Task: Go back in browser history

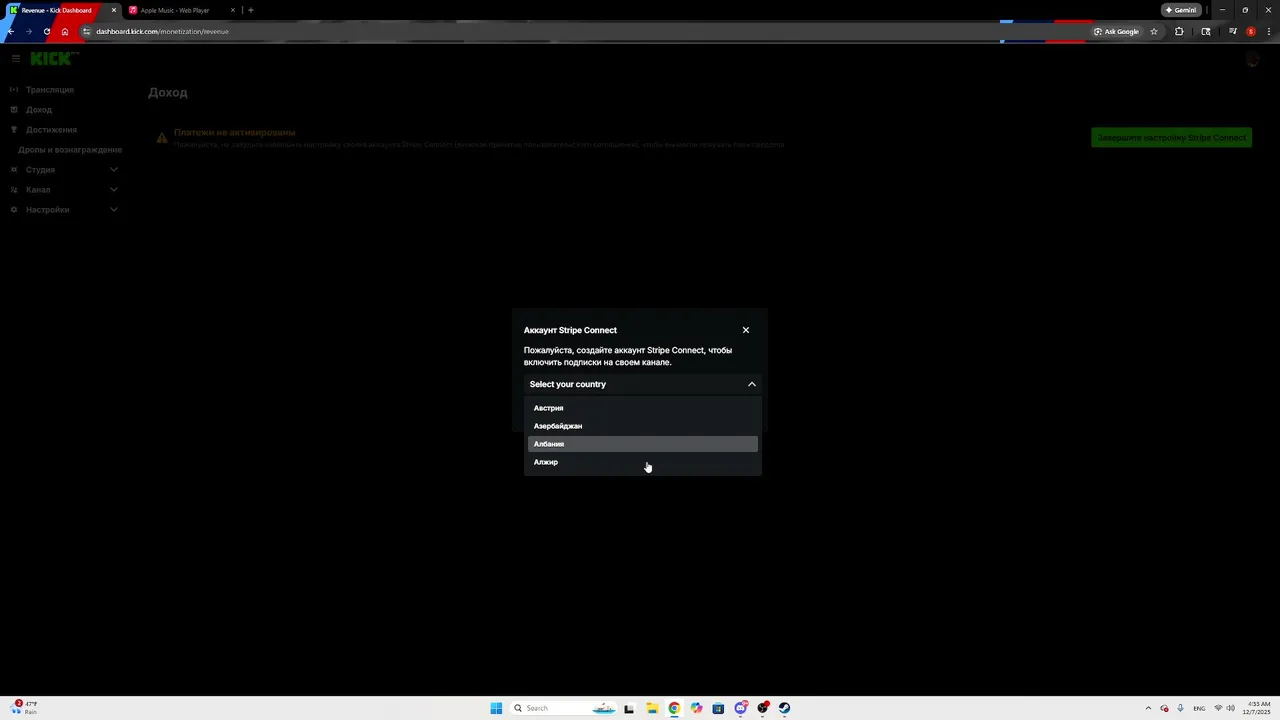Action: pos(10,31)
